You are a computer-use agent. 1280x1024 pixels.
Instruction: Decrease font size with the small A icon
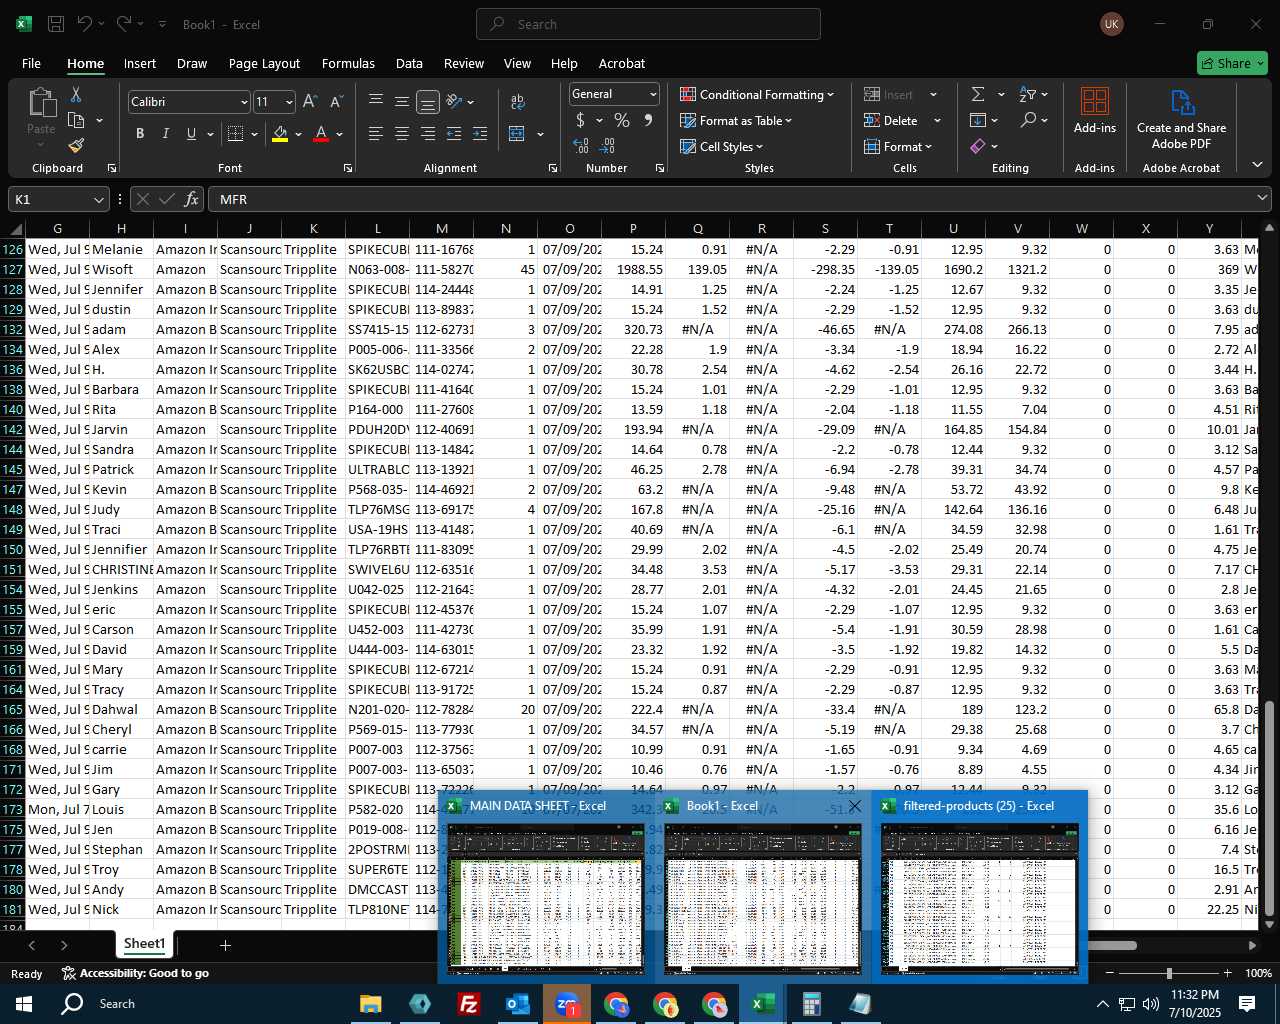click(x=336, y=102)
